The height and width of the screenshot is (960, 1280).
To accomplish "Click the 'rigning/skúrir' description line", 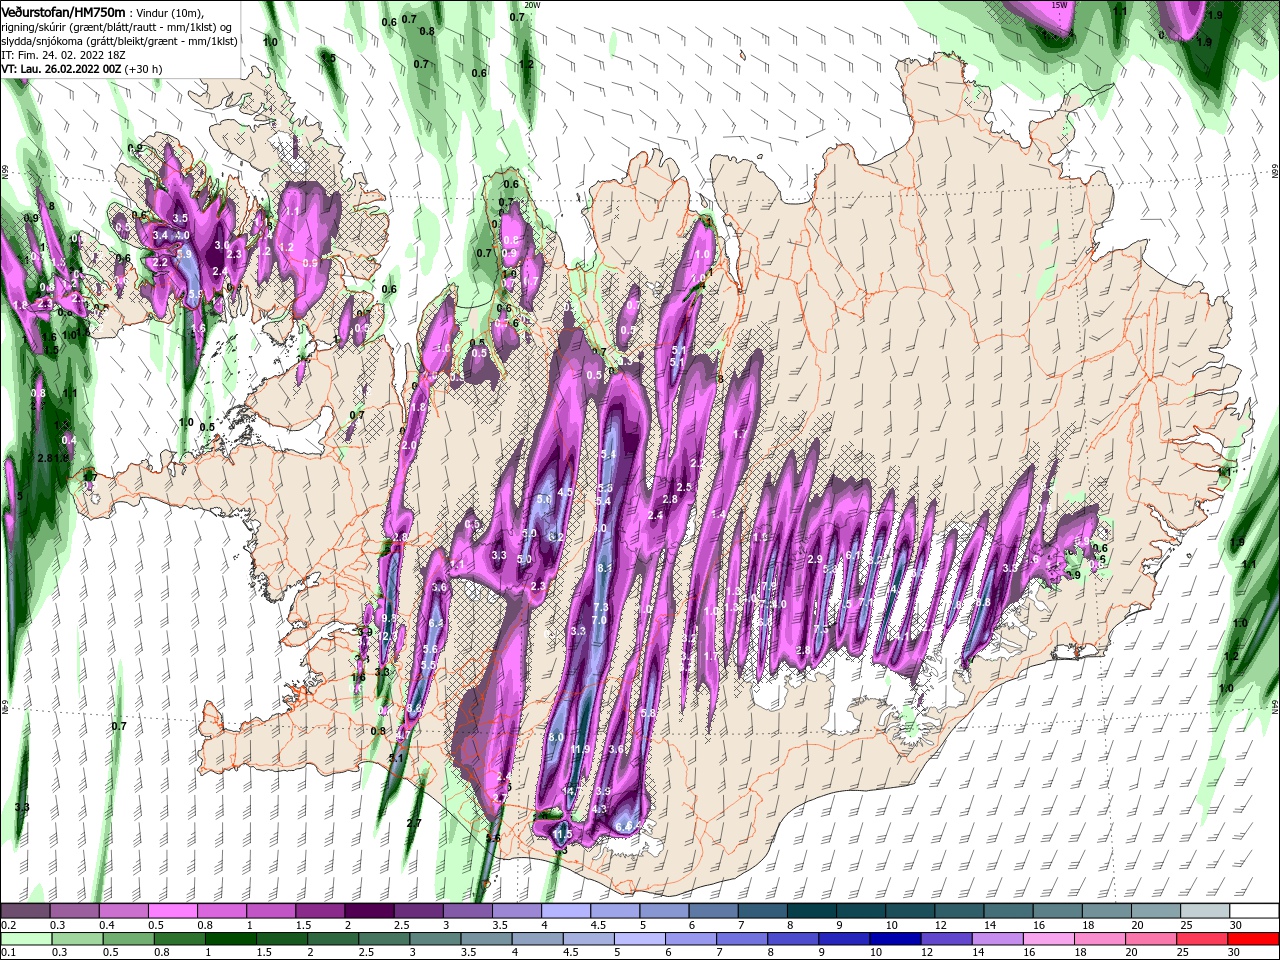I will point(118,27).
